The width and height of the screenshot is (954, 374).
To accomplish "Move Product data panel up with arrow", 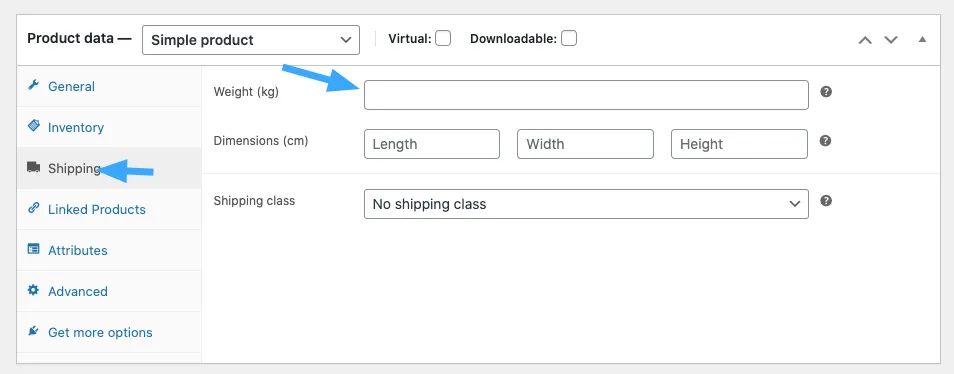I will click(x=865, y=40).
